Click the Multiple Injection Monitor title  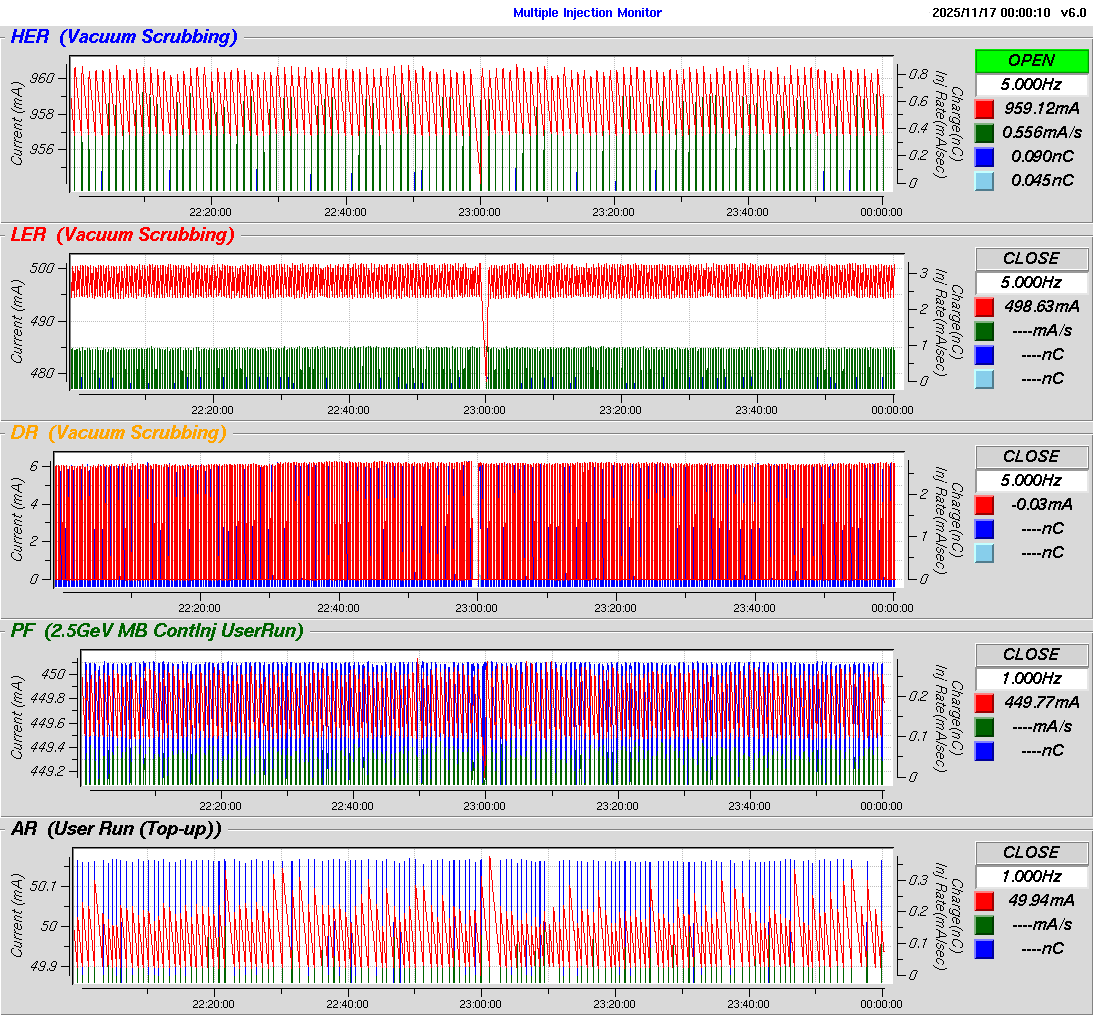coord(587,13)
